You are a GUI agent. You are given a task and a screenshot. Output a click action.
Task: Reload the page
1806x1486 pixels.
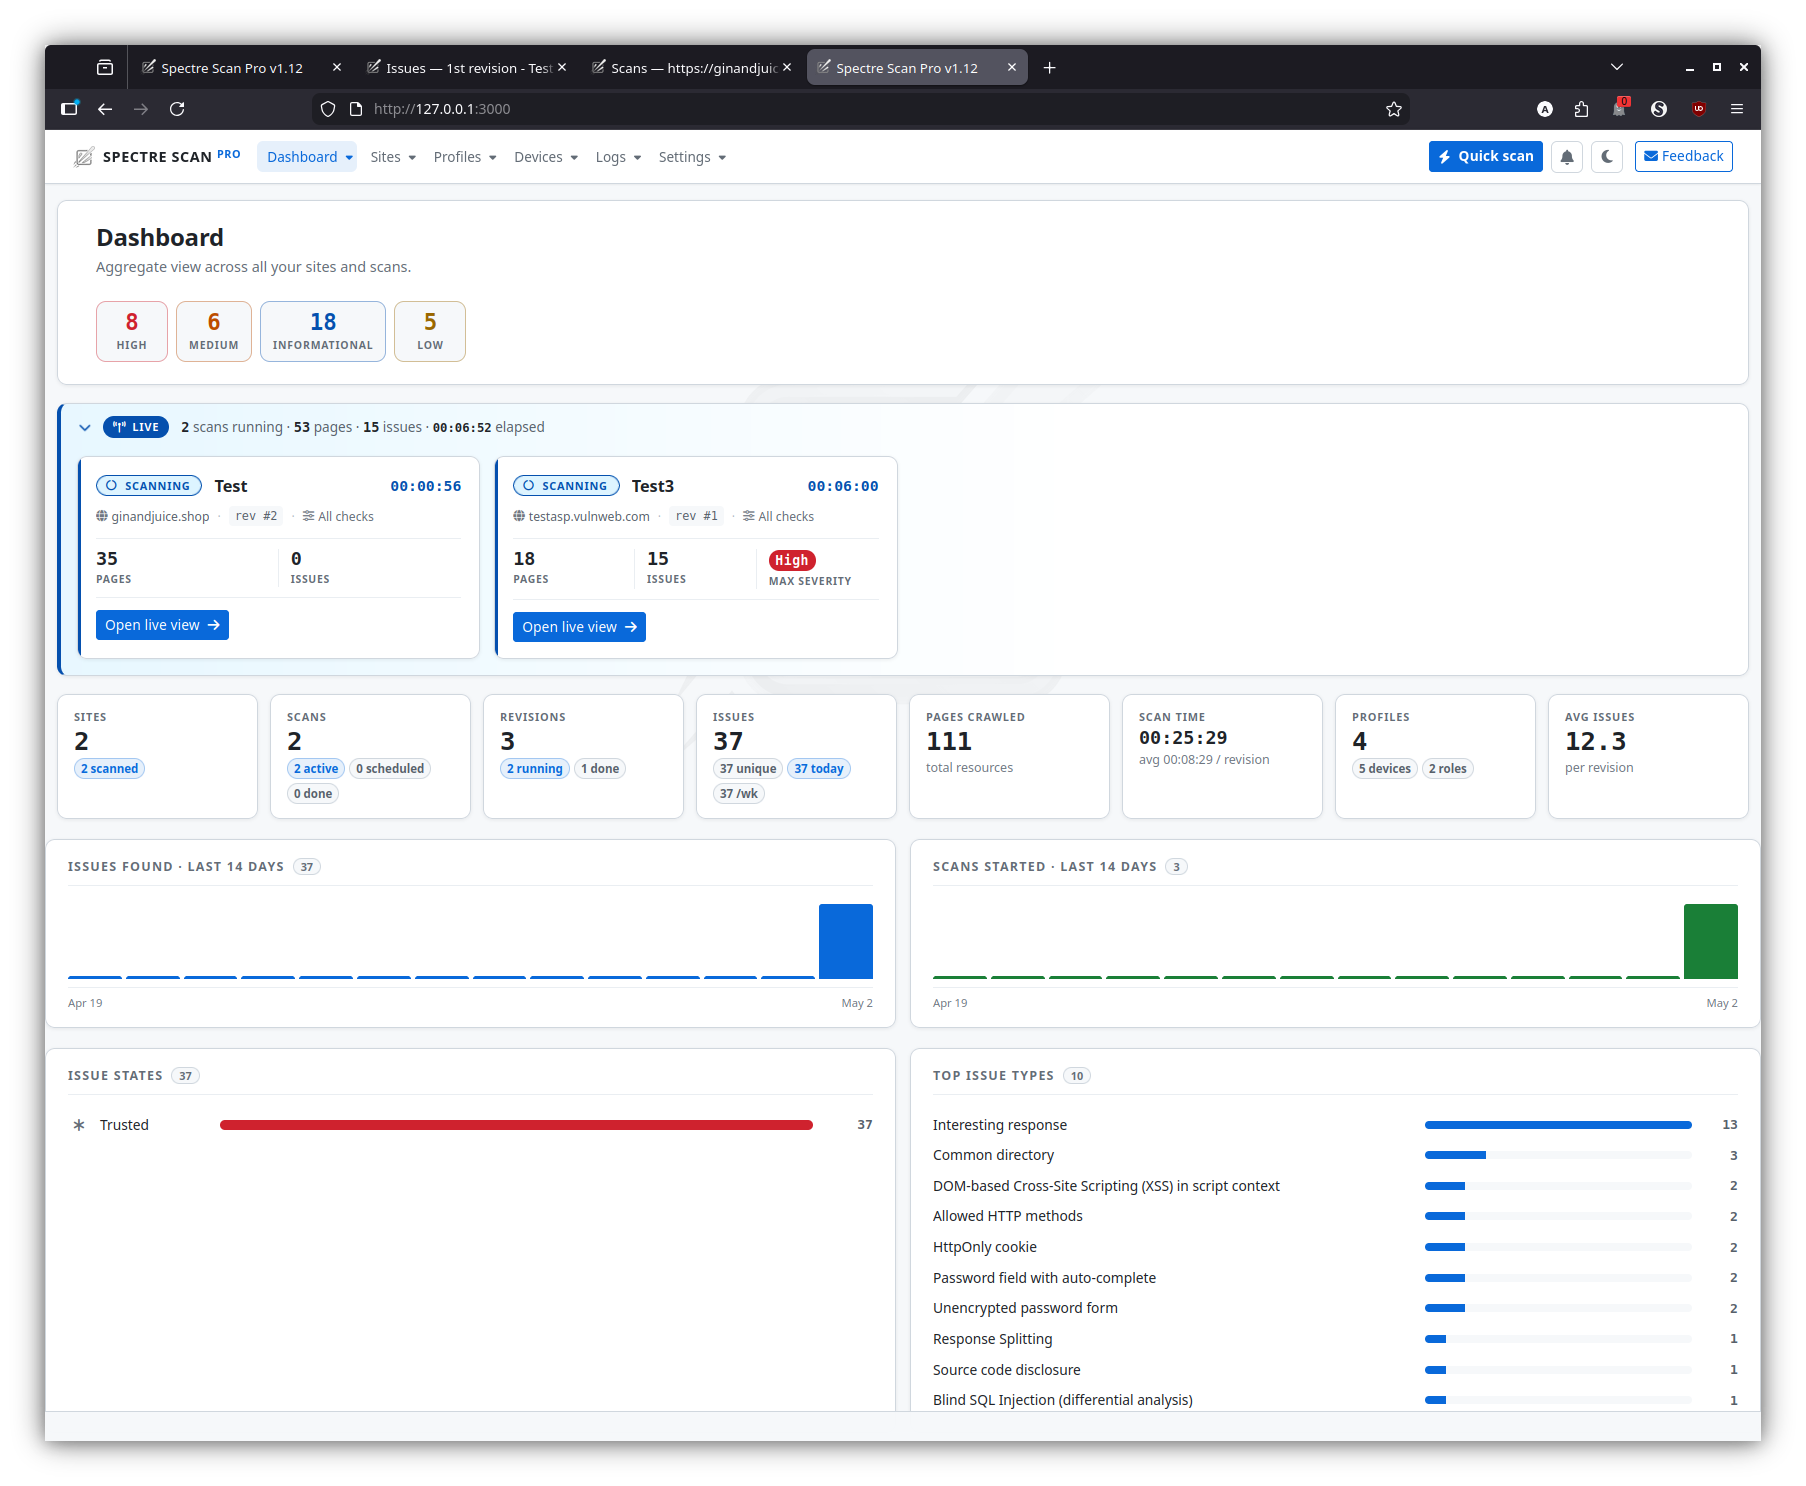pos(177,109)
